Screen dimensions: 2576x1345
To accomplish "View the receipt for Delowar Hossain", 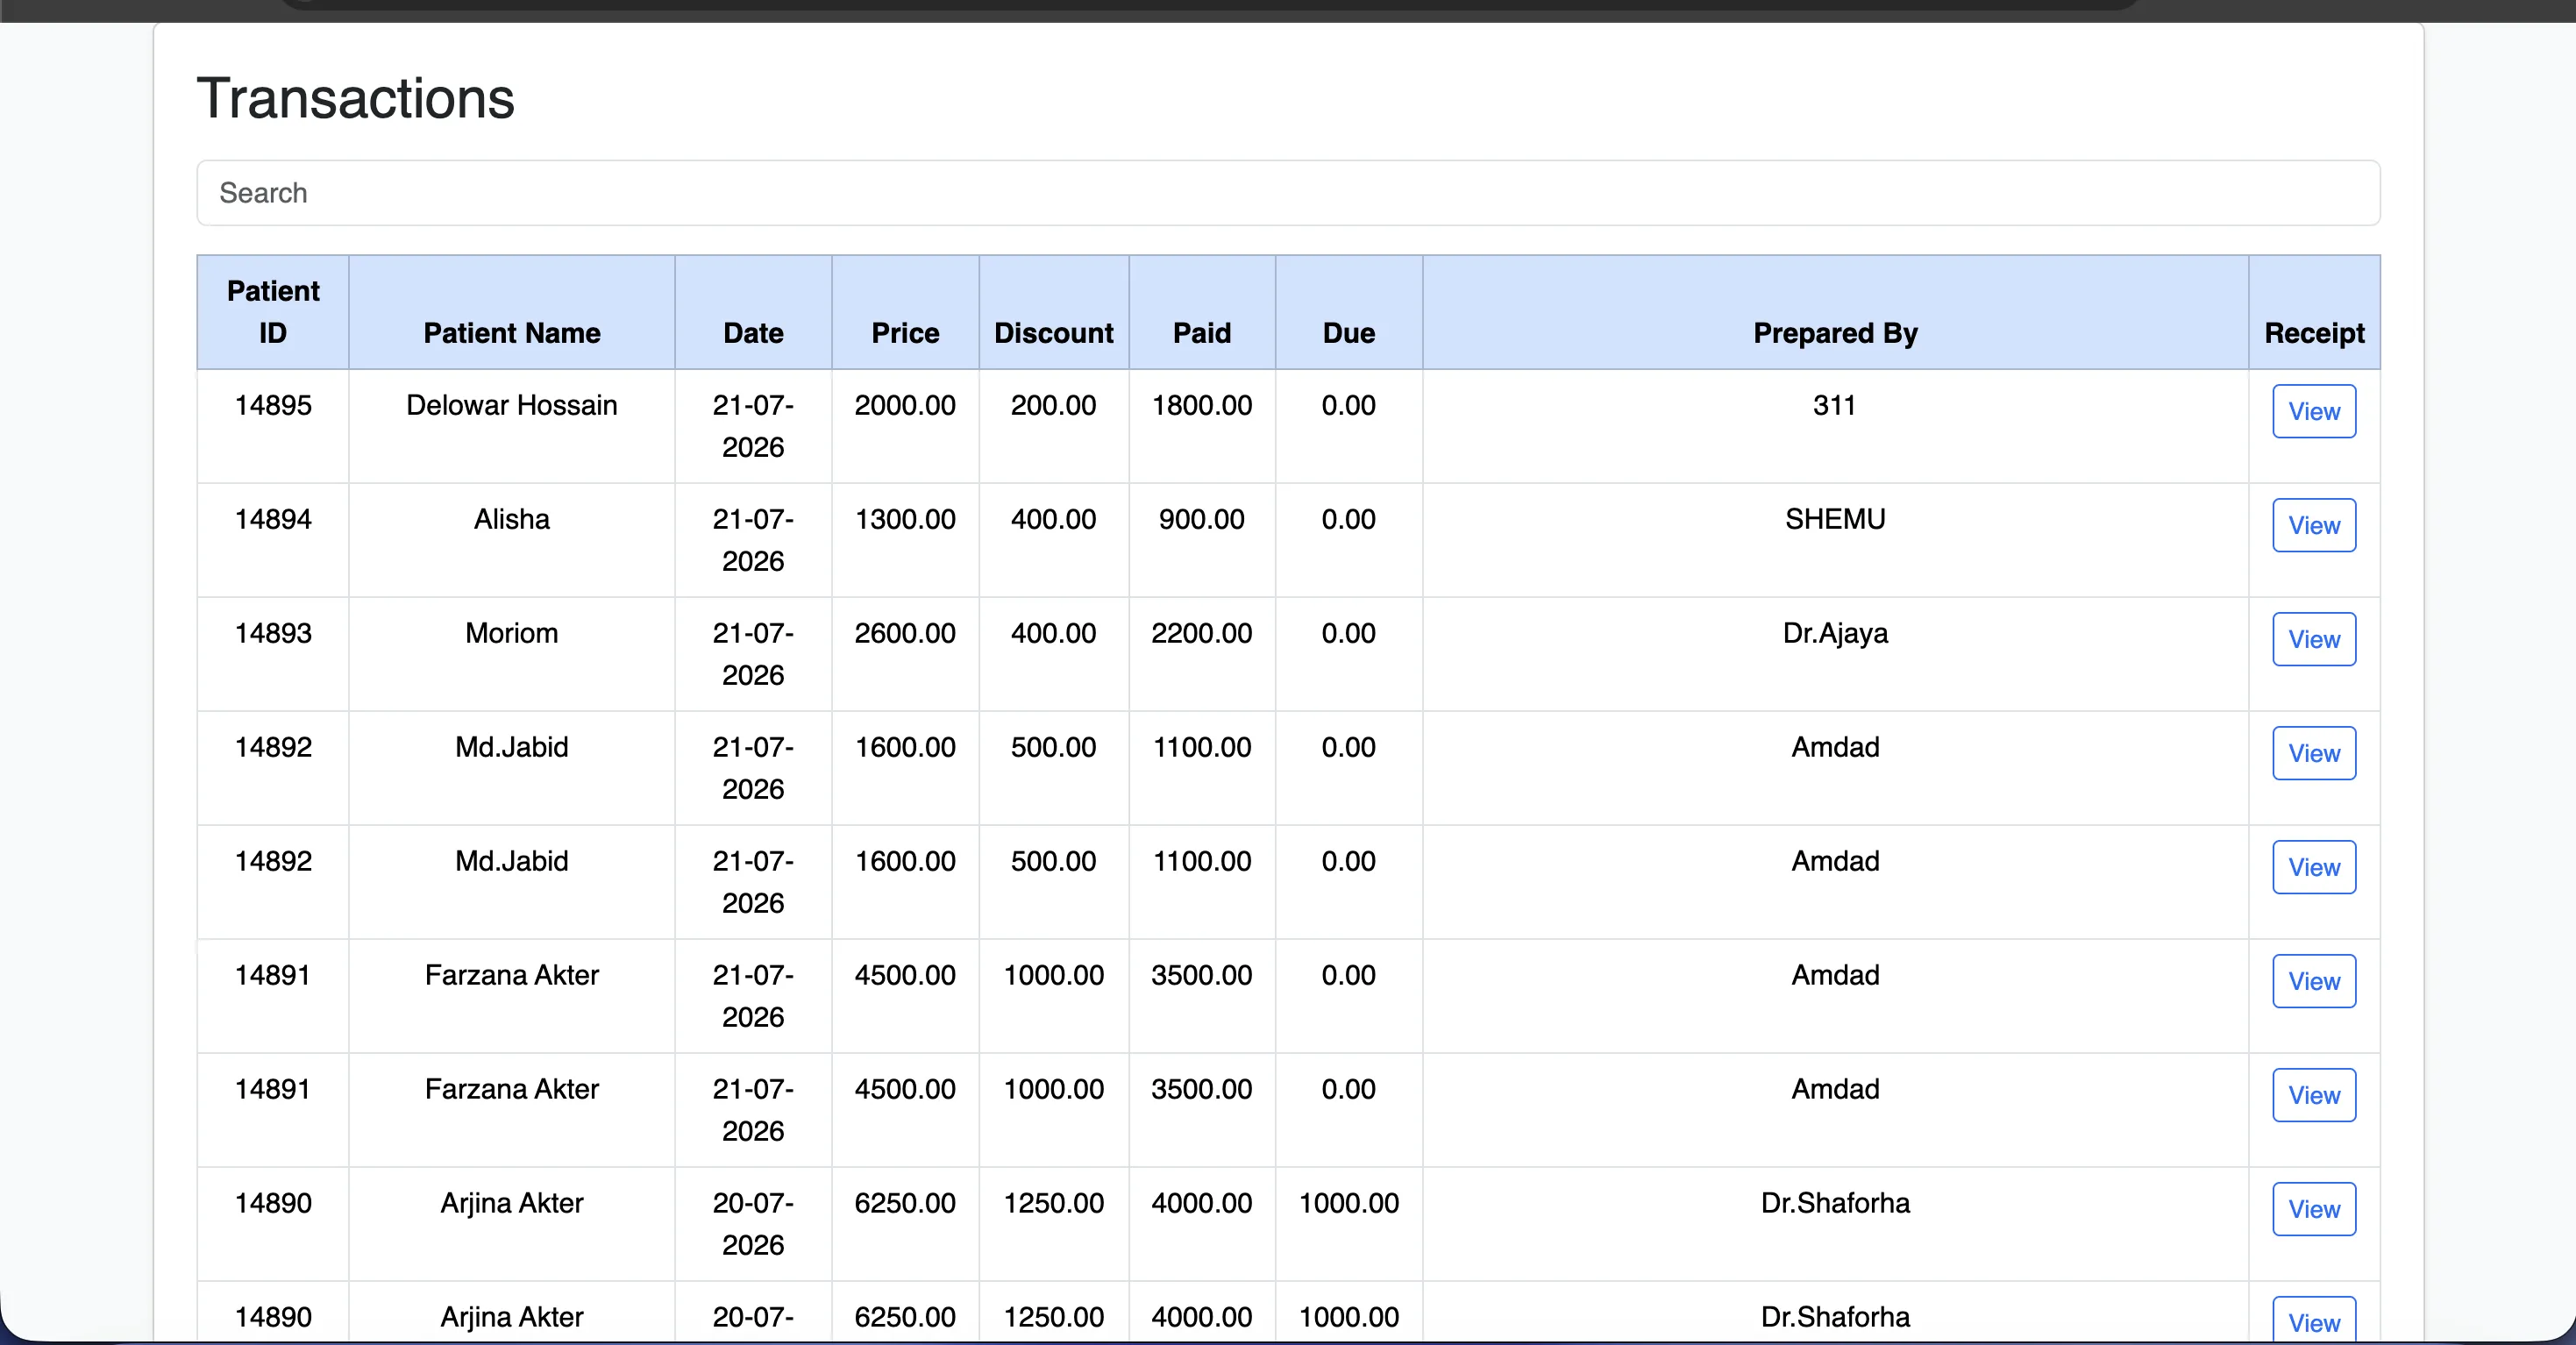I will pyautogui.click(x=2314, y=411).
